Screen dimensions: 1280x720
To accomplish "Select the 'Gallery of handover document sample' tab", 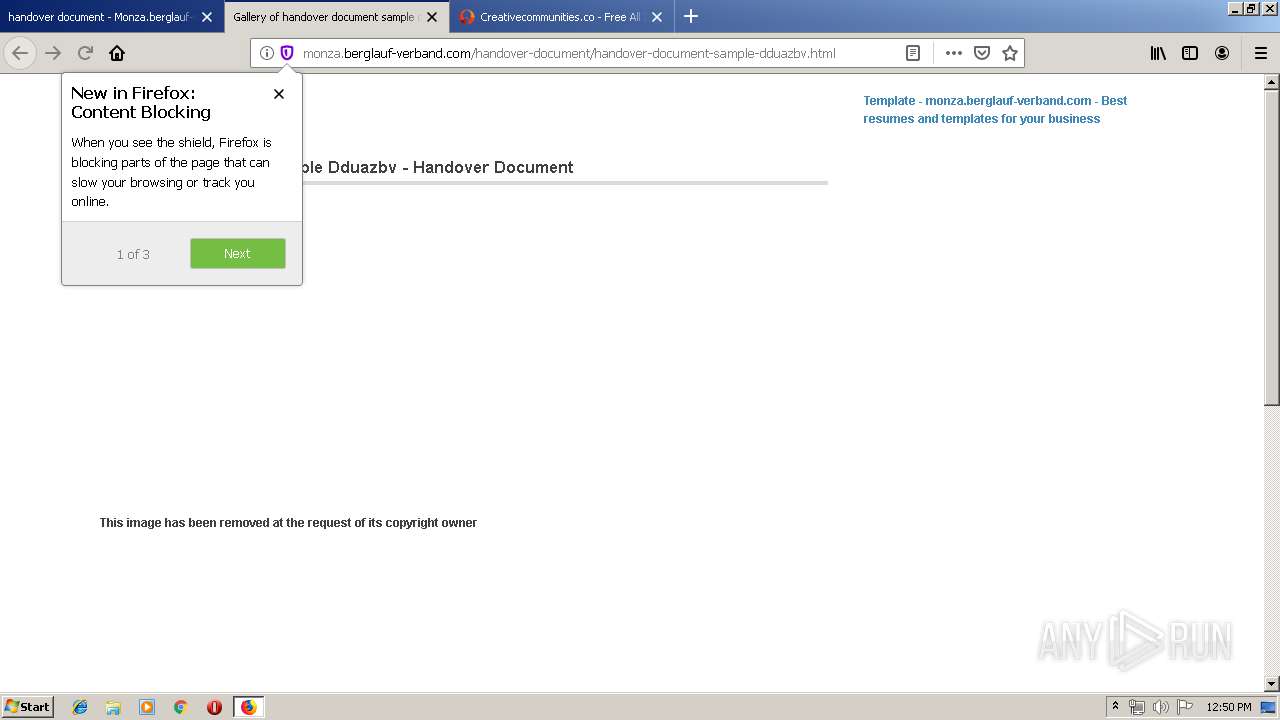I will (325, 17).
